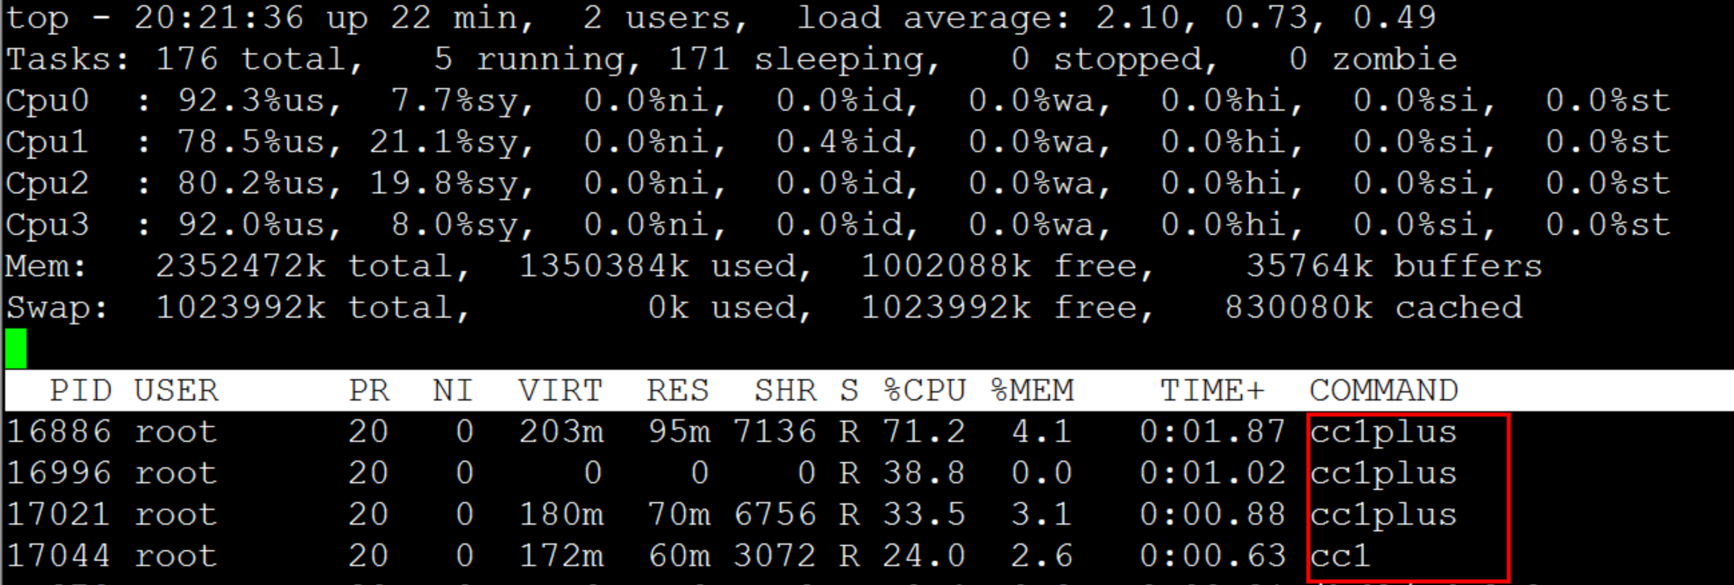Select PID 16886 in process list
1734x585 pixels.
[x=59, y=432]
